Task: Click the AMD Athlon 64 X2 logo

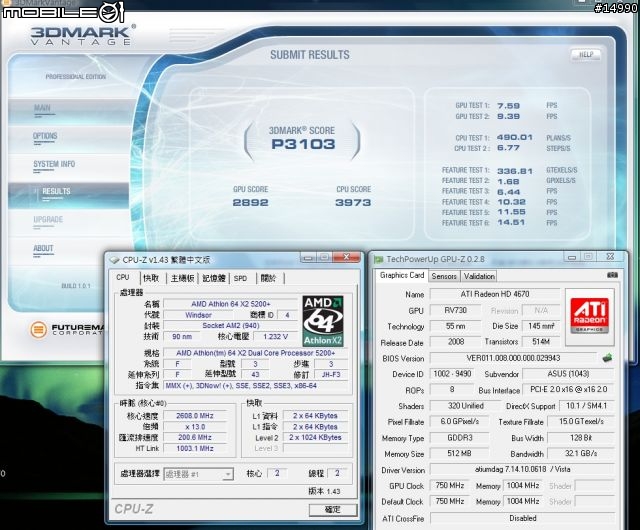Action: (x=323, y=321)
